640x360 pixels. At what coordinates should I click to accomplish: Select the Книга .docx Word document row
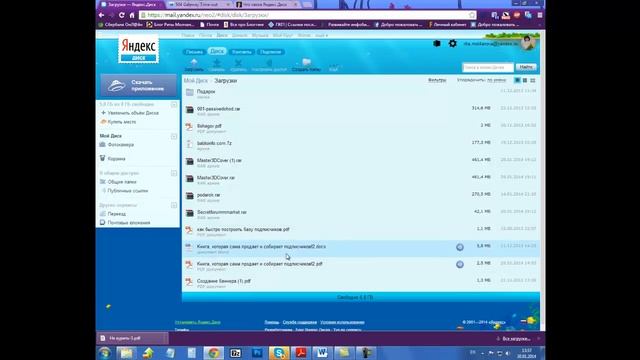point(361,249)
